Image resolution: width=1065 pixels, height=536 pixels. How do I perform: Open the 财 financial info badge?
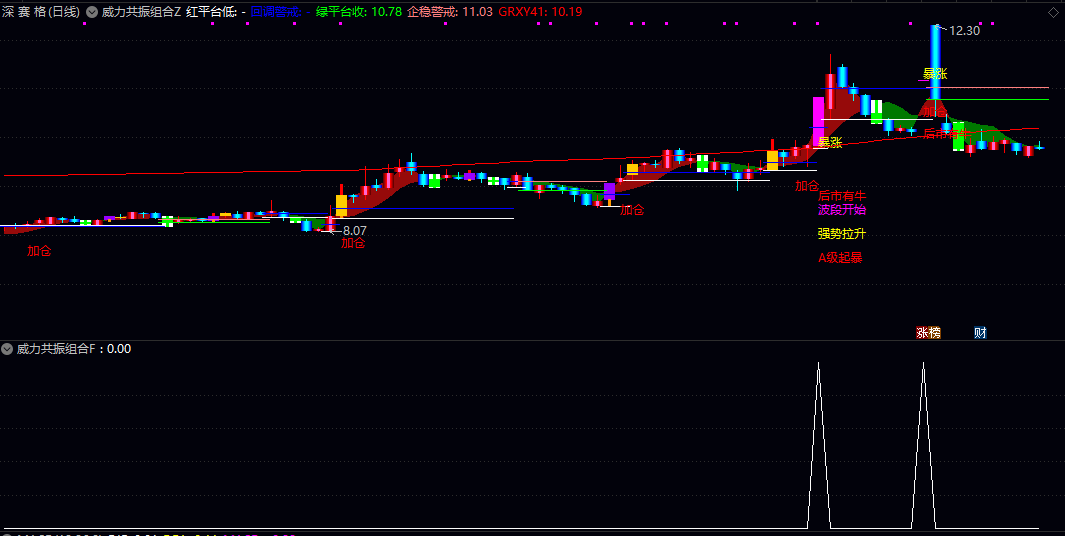pos(979,333)
